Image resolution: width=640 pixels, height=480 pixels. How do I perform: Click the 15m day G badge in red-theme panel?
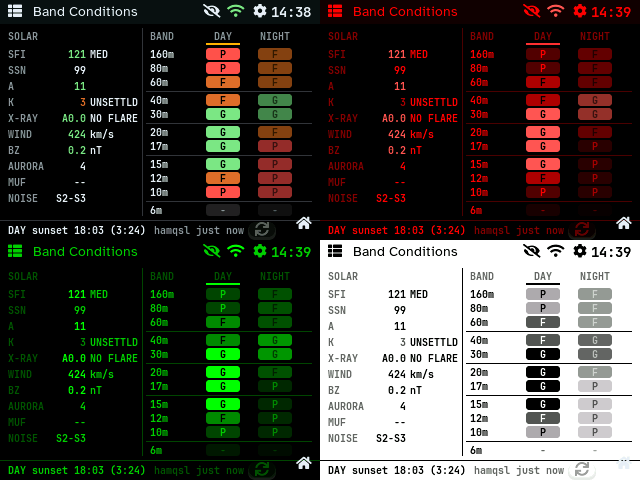click(x=543, y=164)
